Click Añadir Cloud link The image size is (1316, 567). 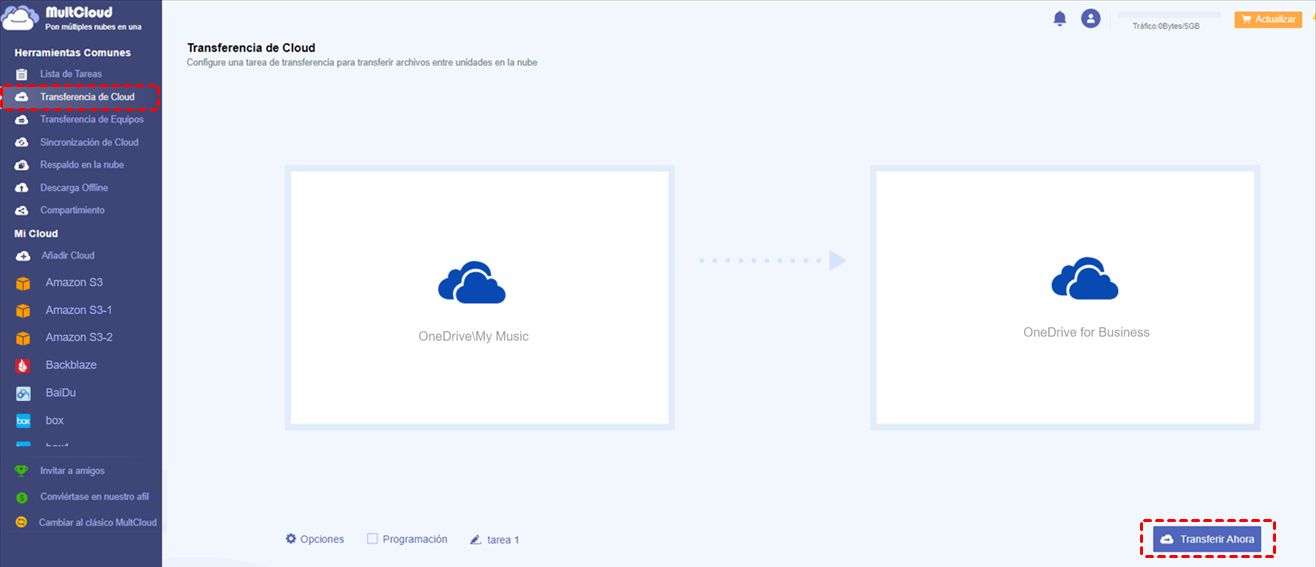click(x=67, y=256)
